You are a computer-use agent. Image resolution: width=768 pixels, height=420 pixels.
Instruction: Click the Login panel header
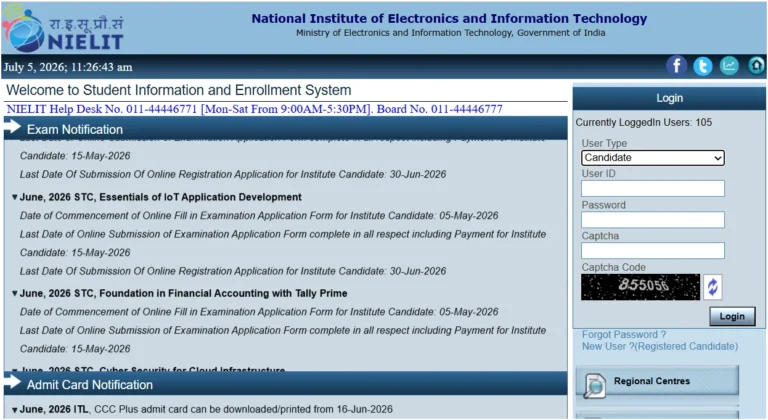pos(669,98)
